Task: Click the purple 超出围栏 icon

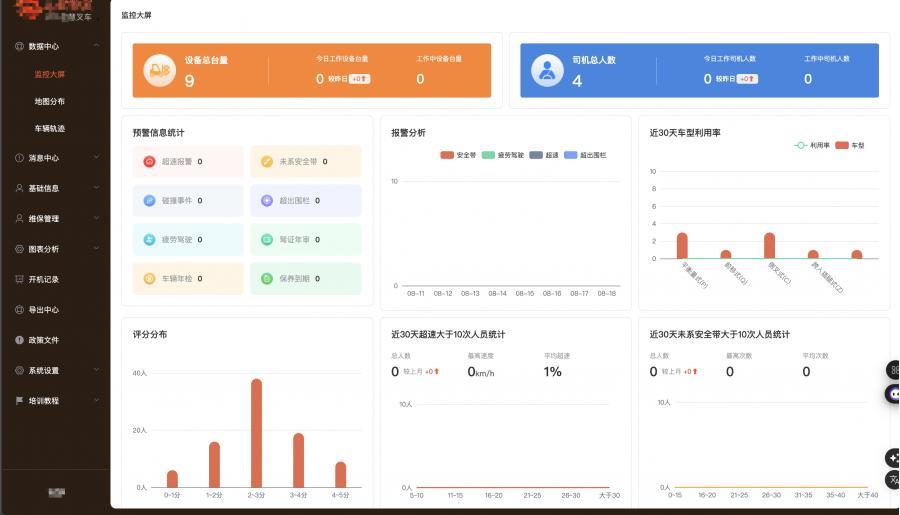Action: (267, 200)
